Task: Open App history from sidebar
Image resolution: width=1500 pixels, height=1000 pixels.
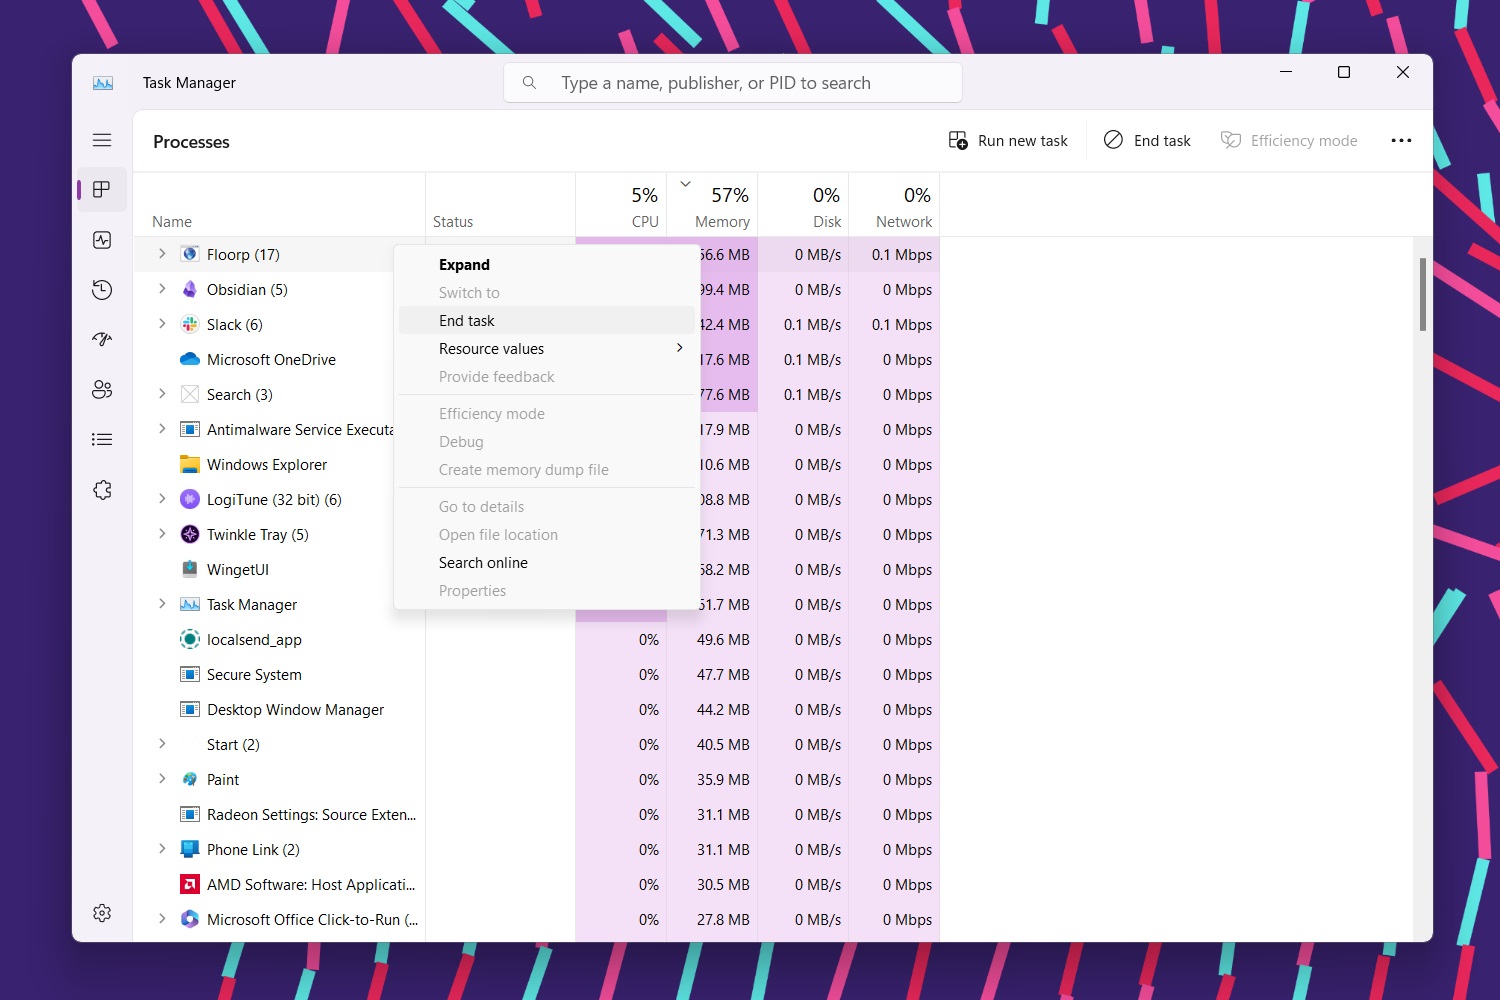Action: (x=102, y=290)
